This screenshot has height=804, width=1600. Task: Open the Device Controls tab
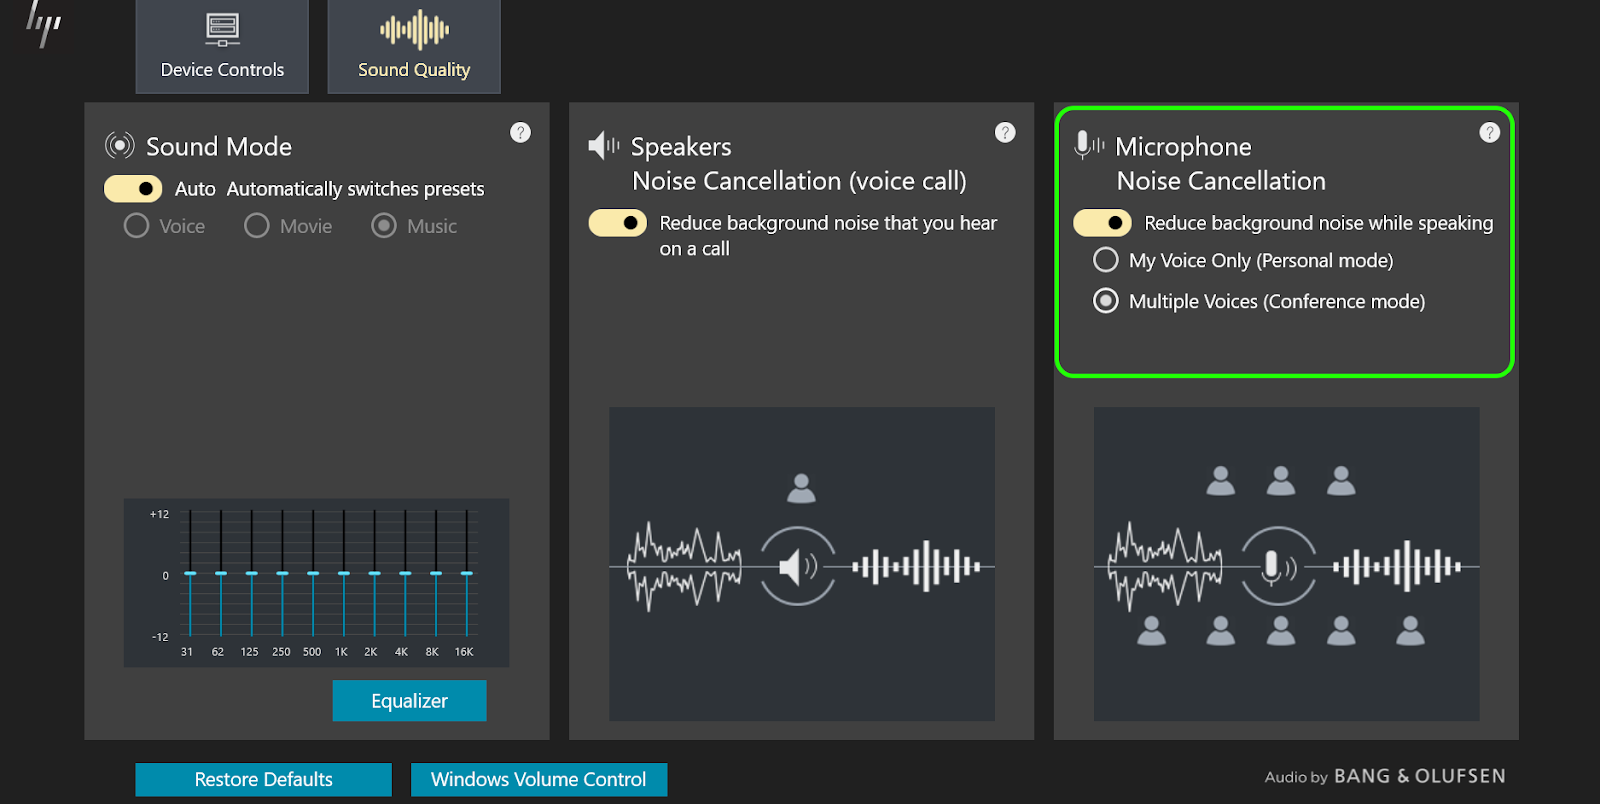click(x=222, y=46)
